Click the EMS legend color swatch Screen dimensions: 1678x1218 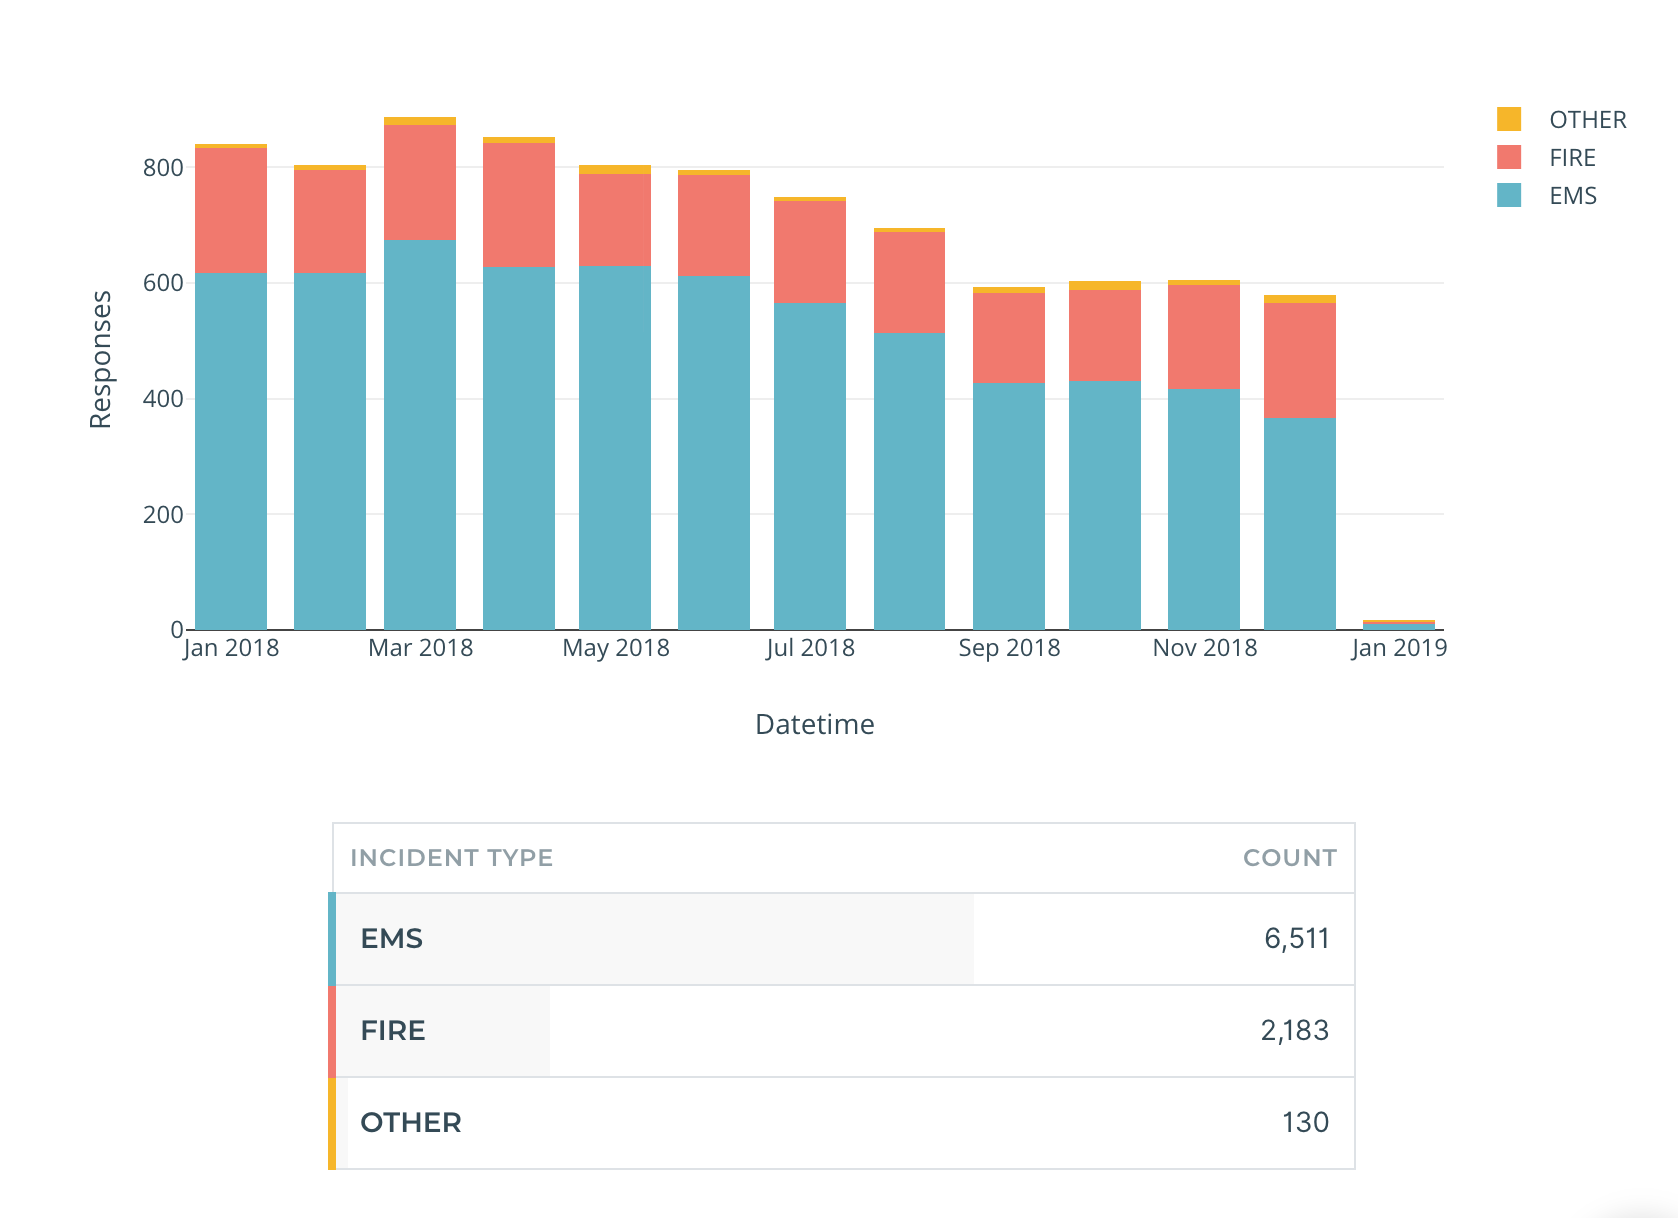(x=1509, y=195)
